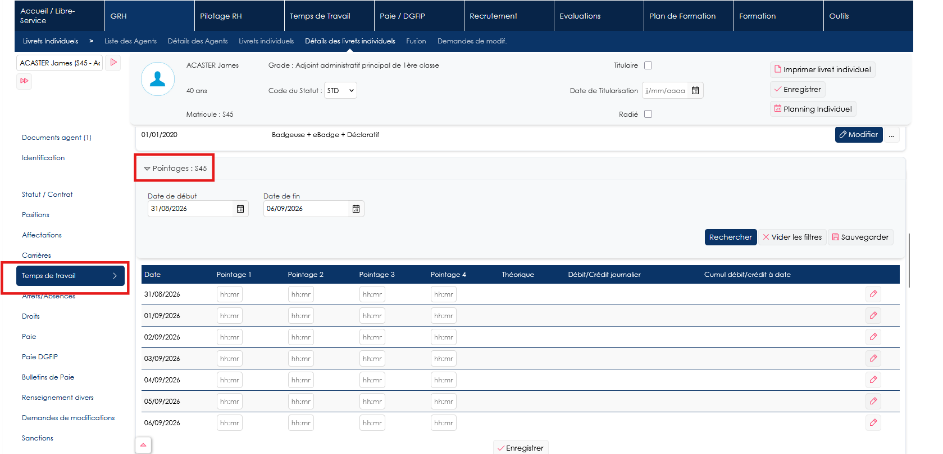This screenshot has width=943, height=454.
Task: Edit pointage row 04/09/2026 with pencil icon
Action: (873, 379)
